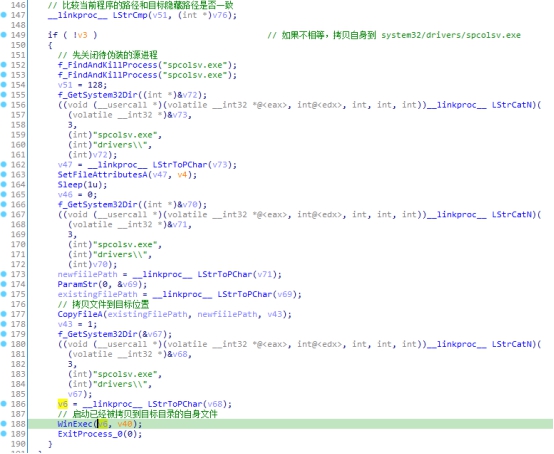
Task: Click "drivers\\" string on line 171
Action: pos(120,254)
